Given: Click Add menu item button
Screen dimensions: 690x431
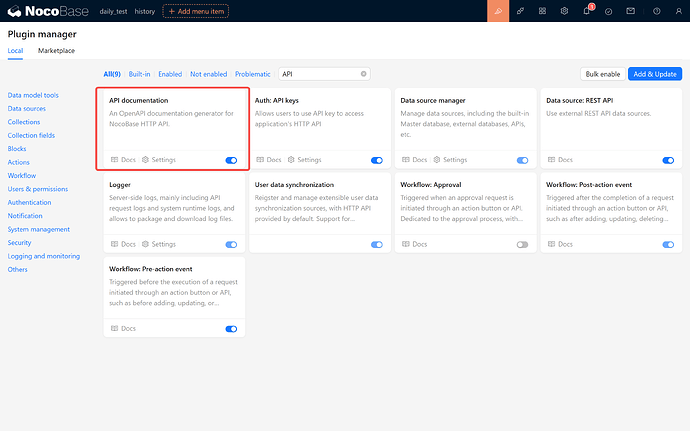Looking at the screenshot, I should click(x=195, y=11).
